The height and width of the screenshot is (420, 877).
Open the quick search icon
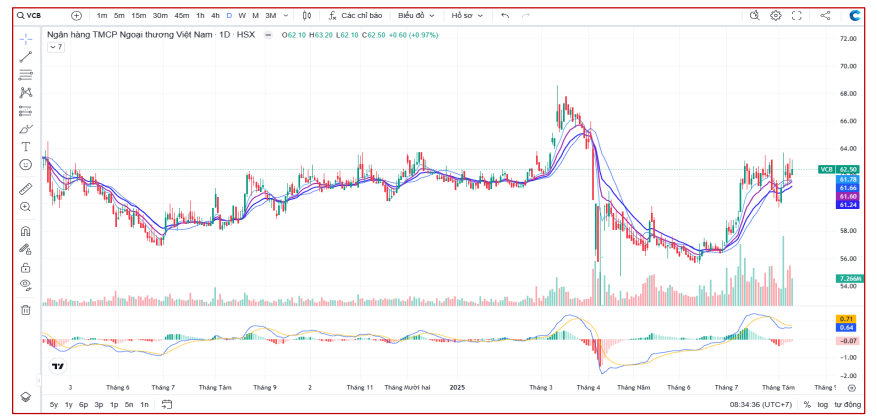(x=755, y=16)
